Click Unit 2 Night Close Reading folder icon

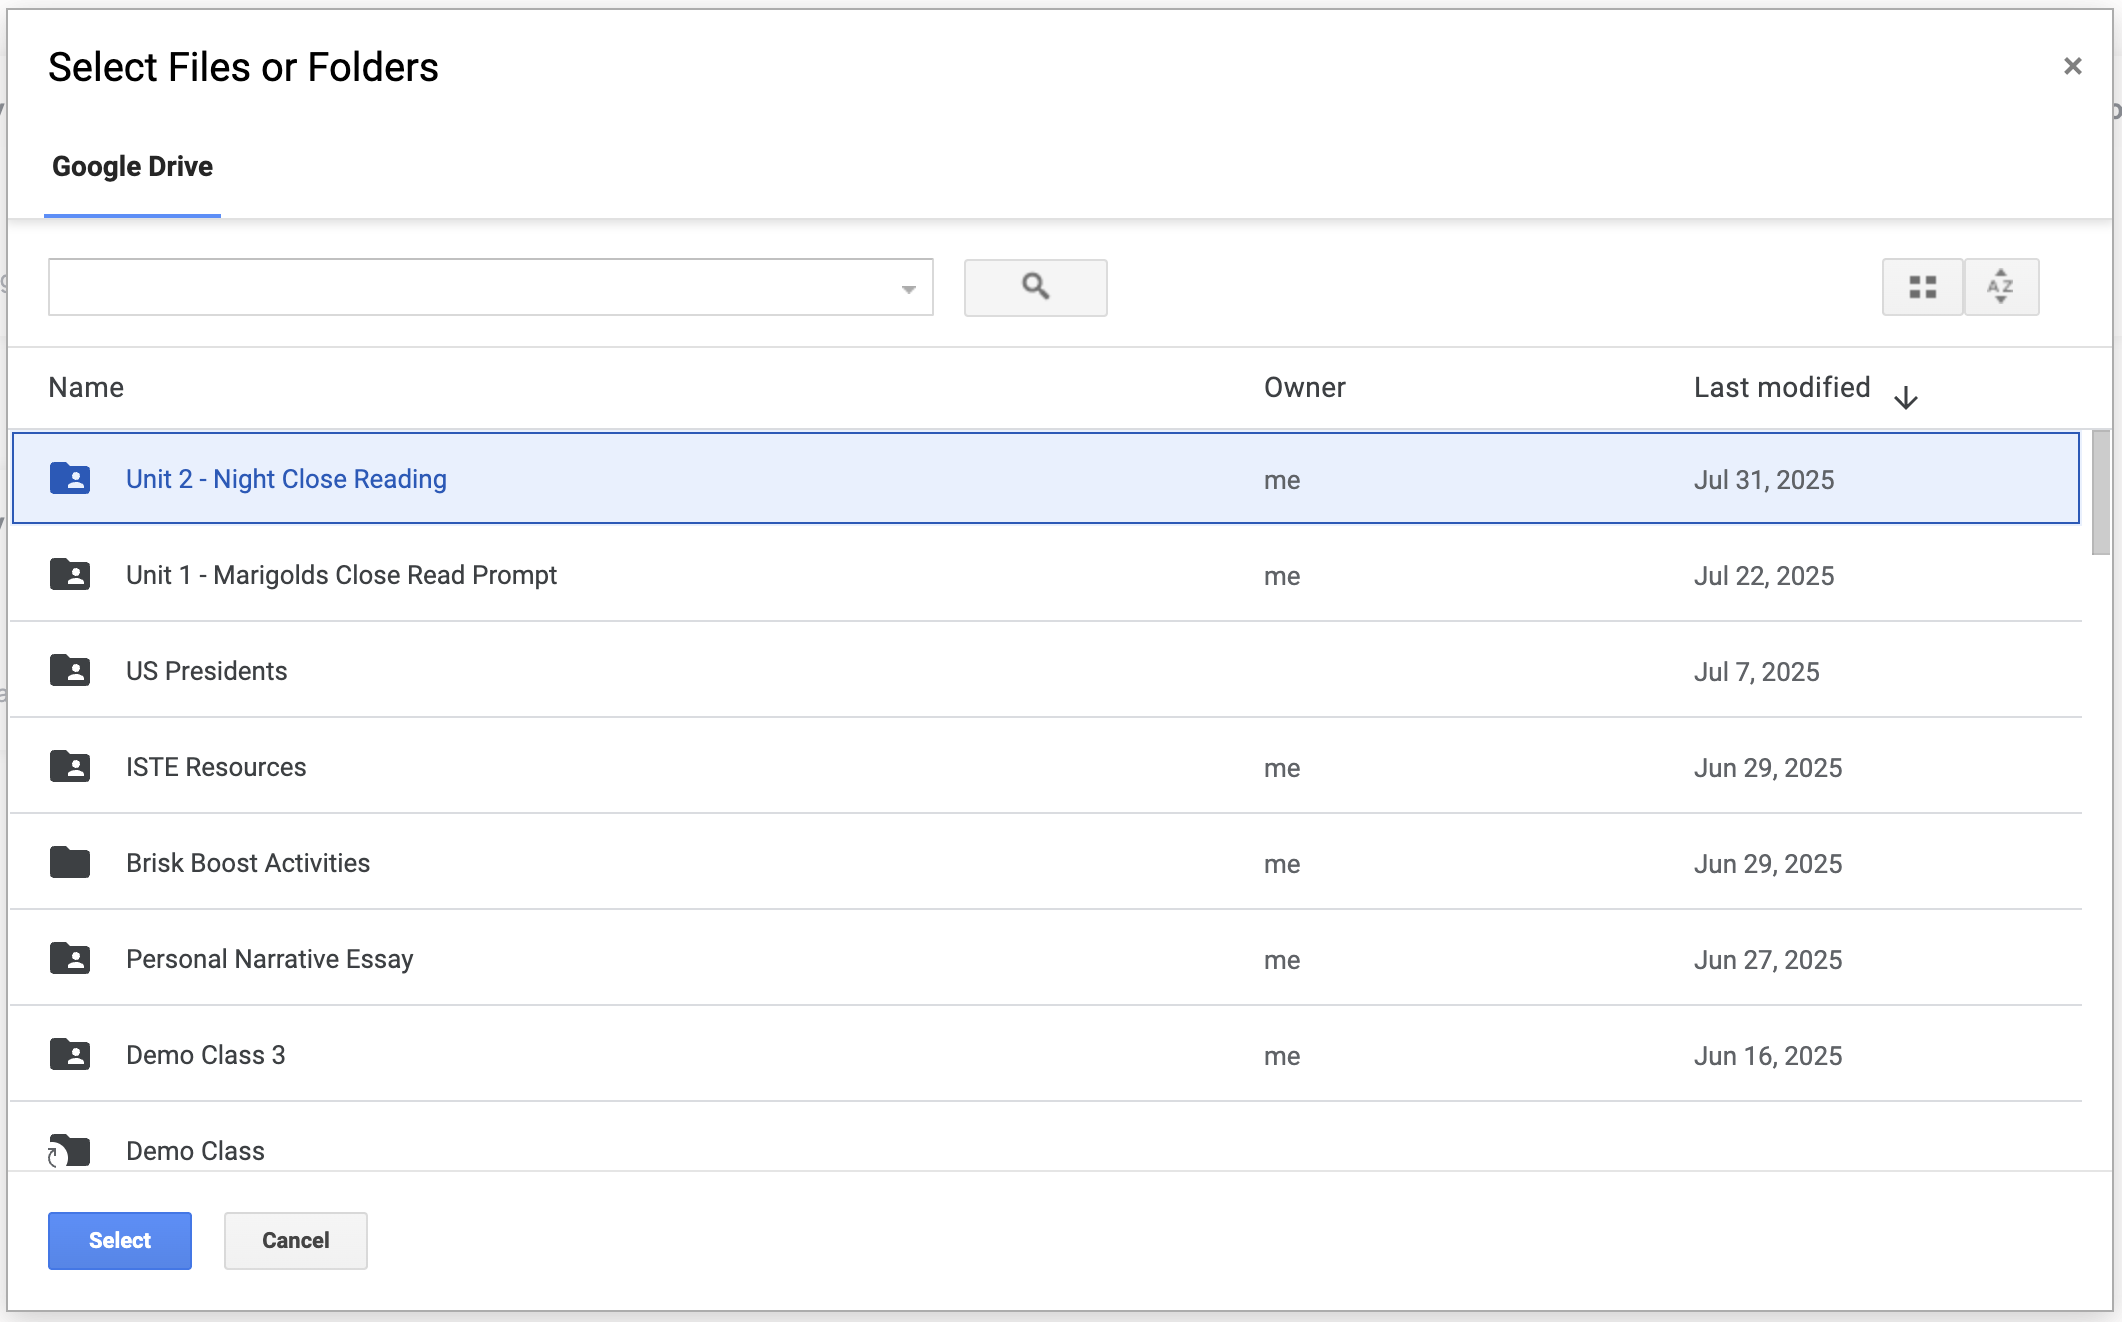pos(70,479)
